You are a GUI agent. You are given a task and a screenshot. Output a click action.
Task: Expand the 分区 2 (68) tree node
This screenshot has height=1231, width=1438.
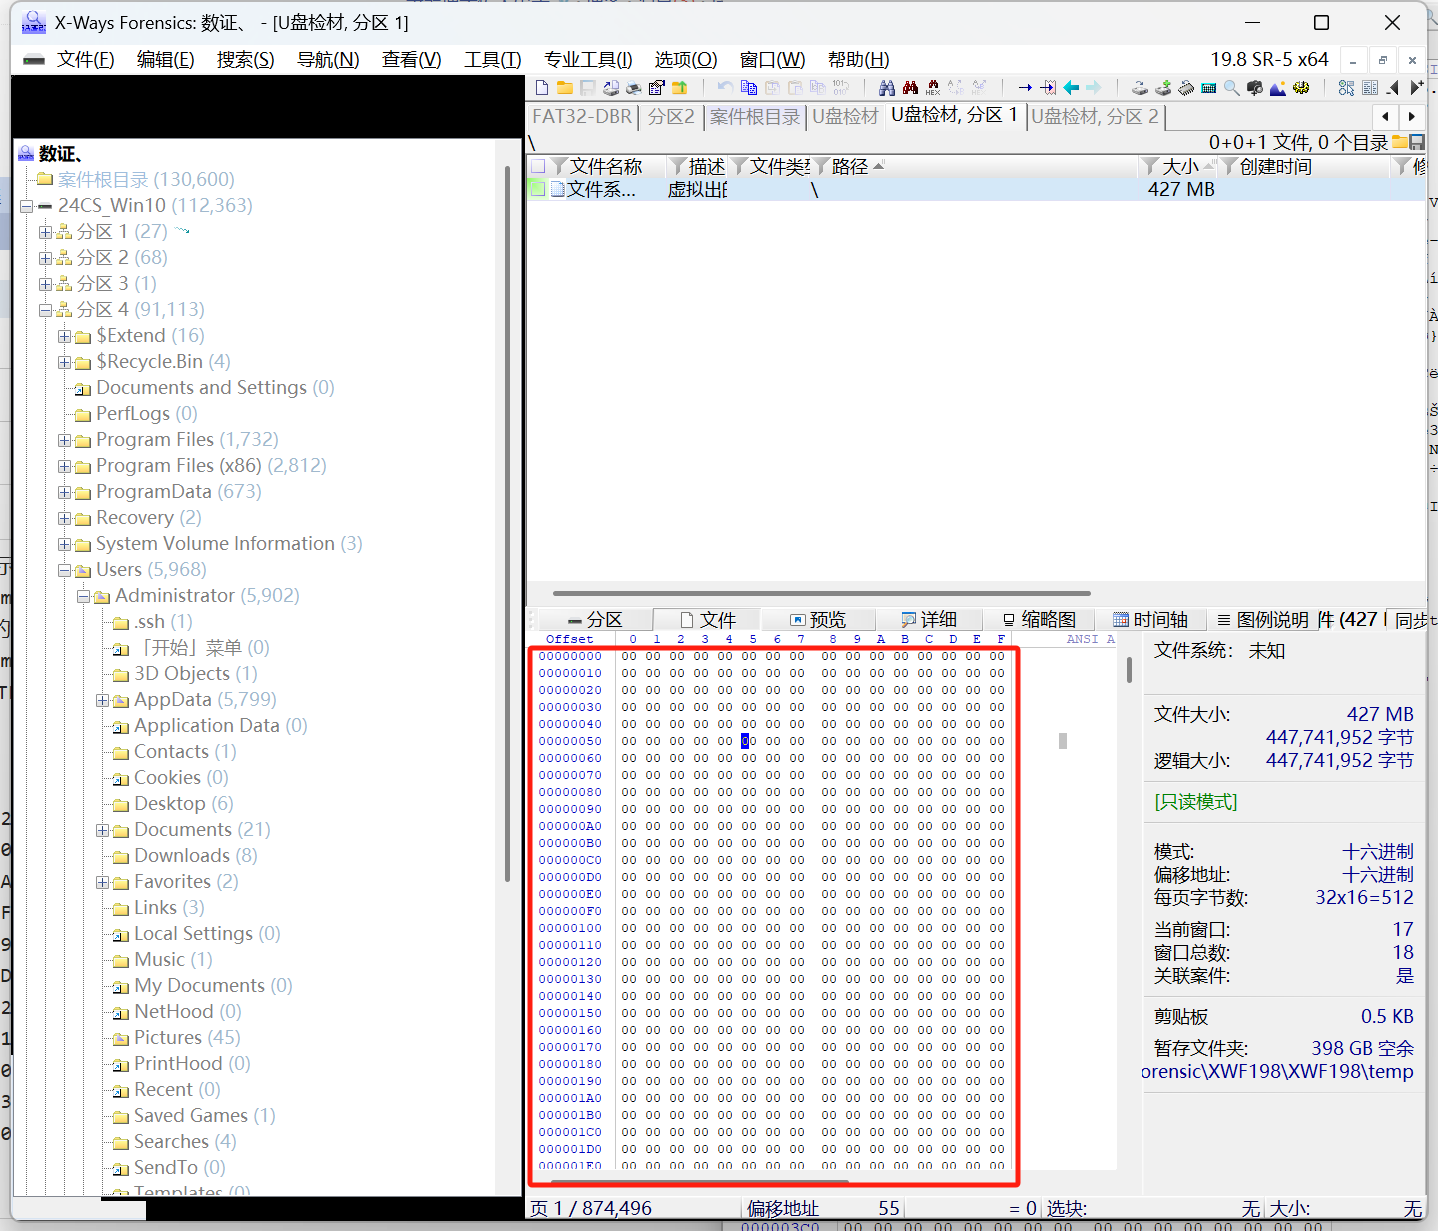pos(45,258)
